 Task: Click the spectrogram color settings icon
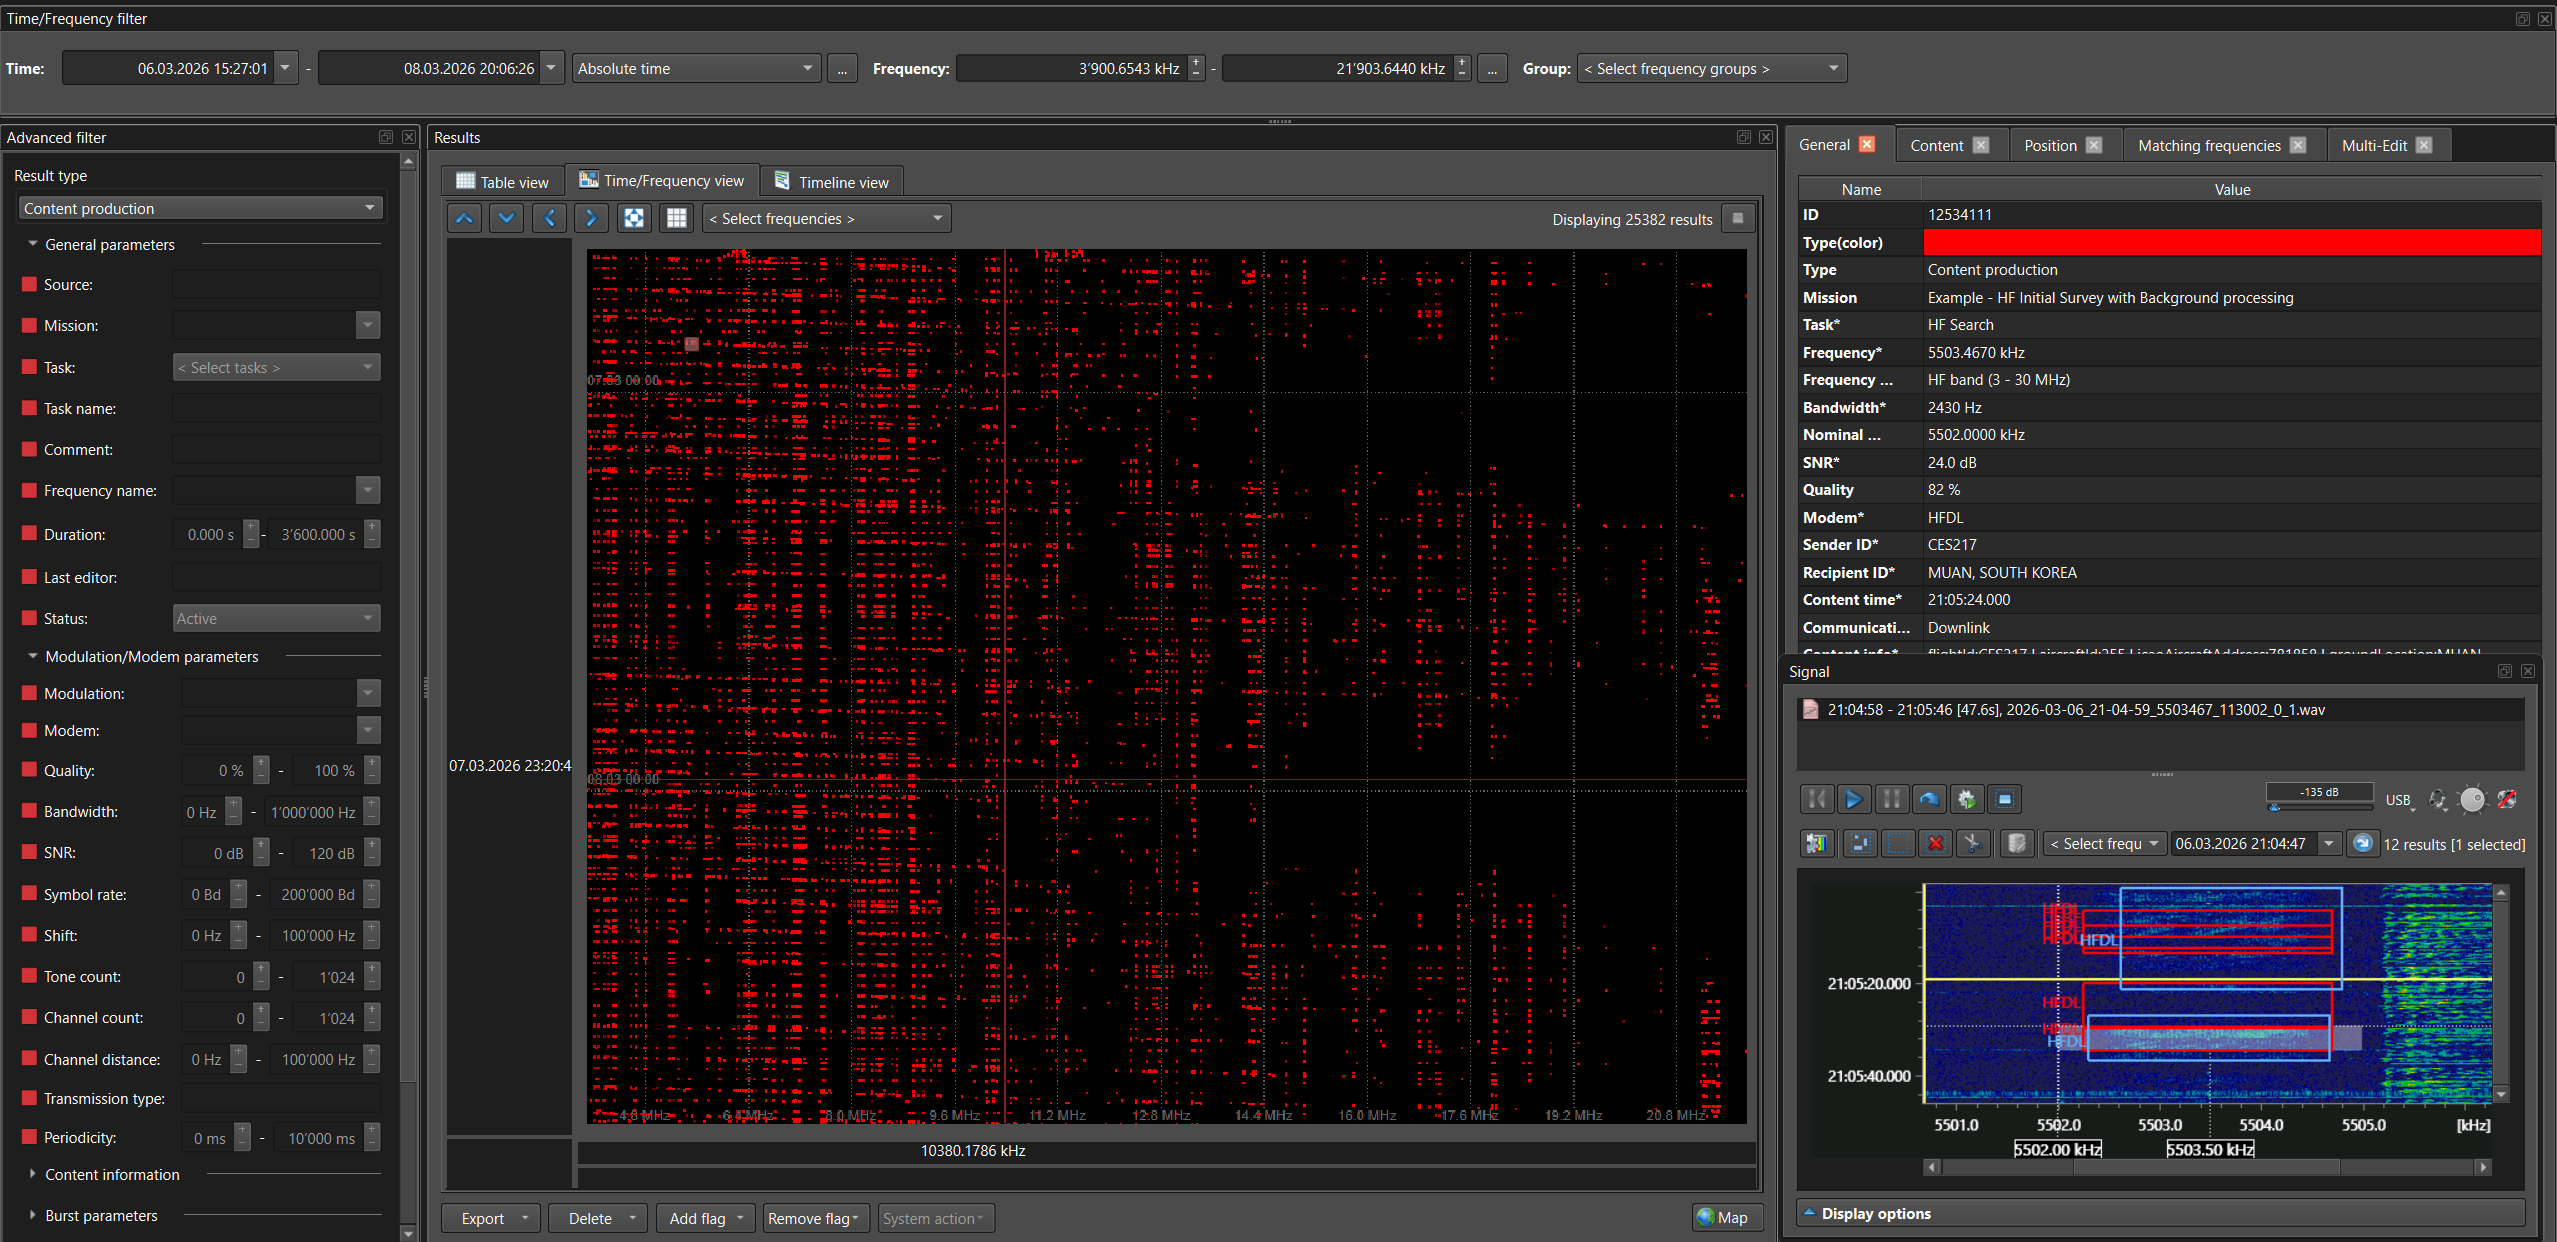1816,844
